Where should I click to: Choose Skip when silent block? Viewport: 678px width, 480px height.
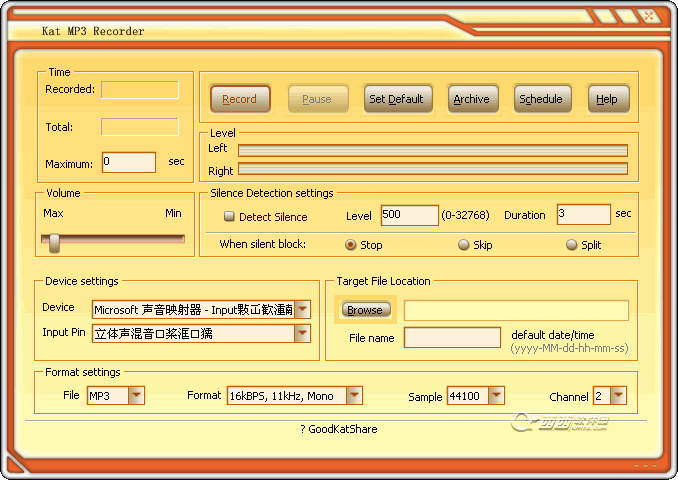(x=464, y=244)
